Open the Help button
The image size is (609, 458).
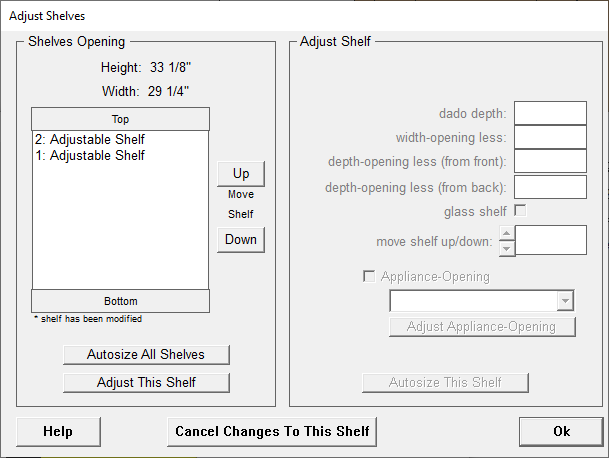pyautogui.click(x=58, y=431)
